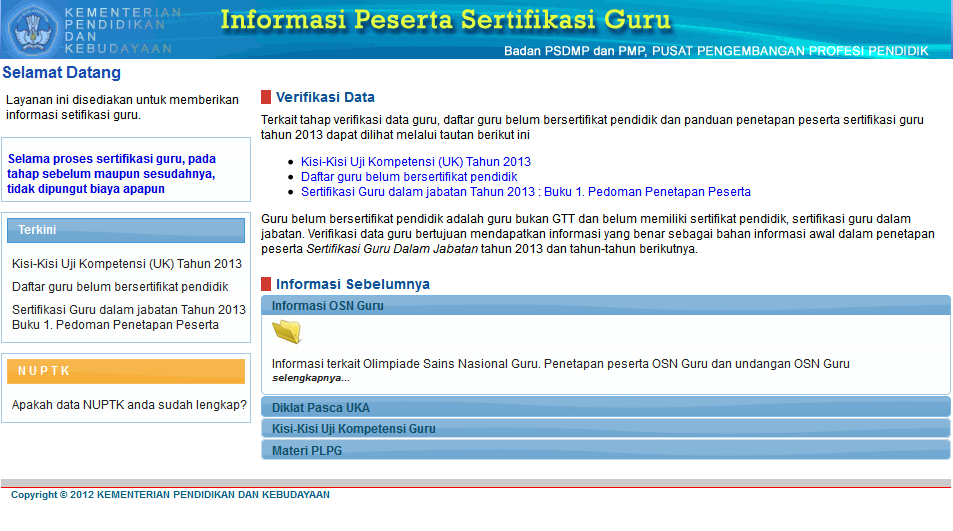Click the Informasi terkait Olimpiade Sains Nasional Guru description

coord(560,364)
